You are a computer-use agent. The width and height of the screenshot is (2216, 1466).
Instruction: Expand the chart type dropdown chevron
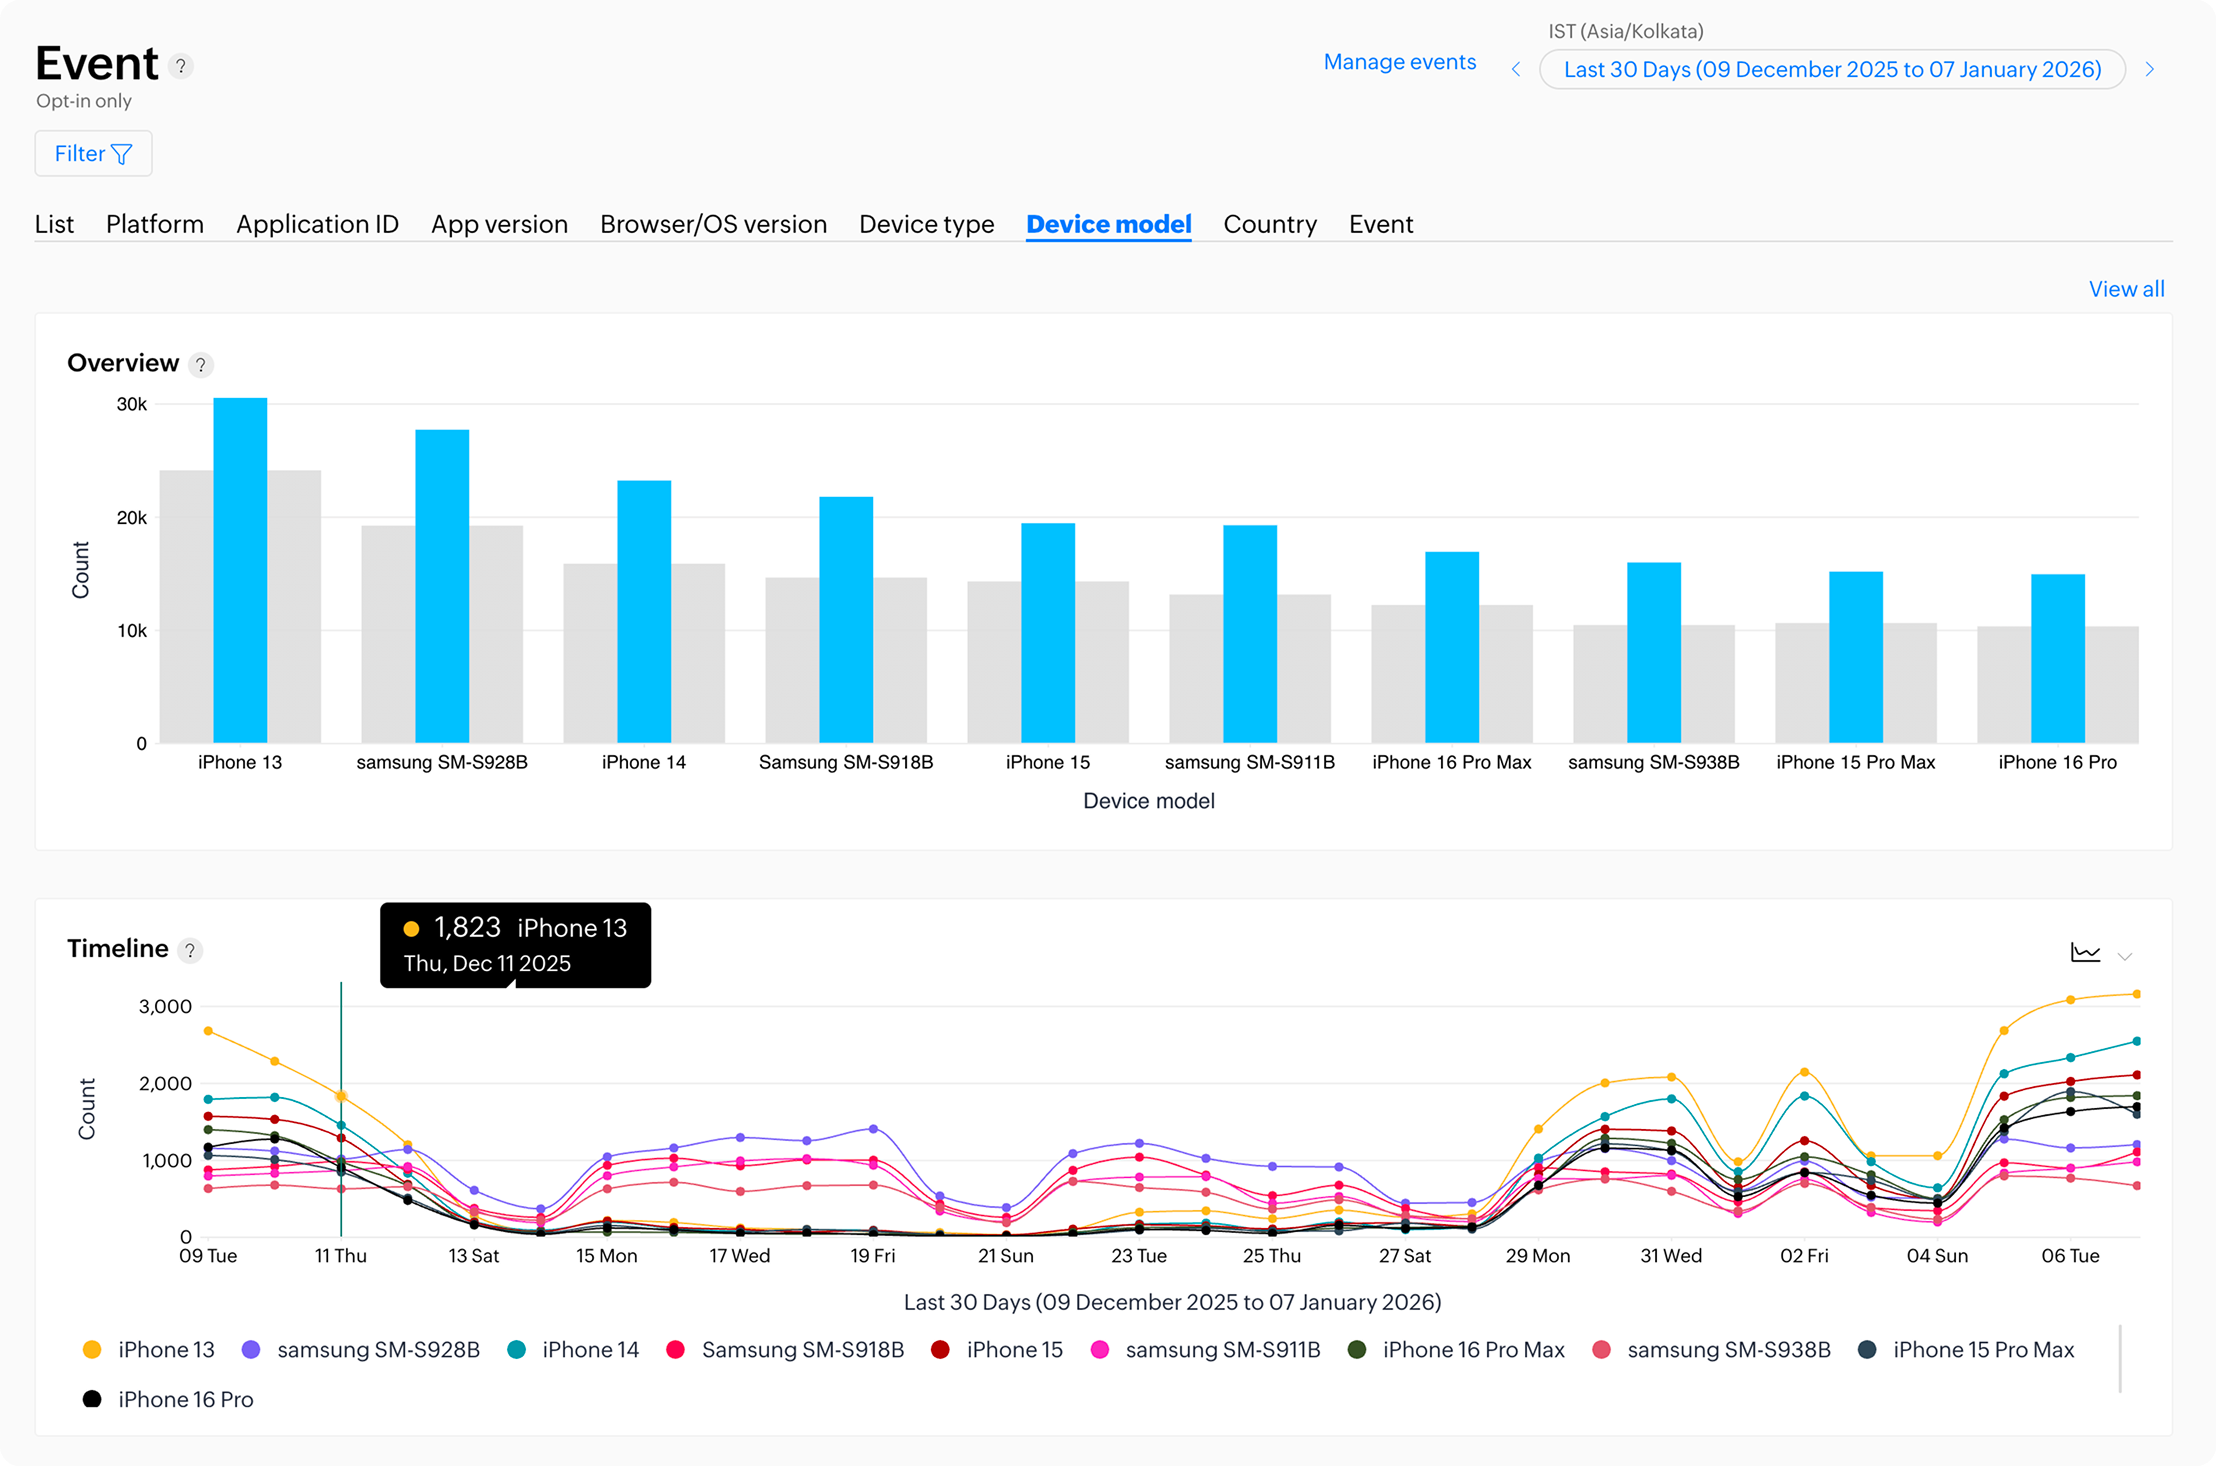click(2125, 956)
